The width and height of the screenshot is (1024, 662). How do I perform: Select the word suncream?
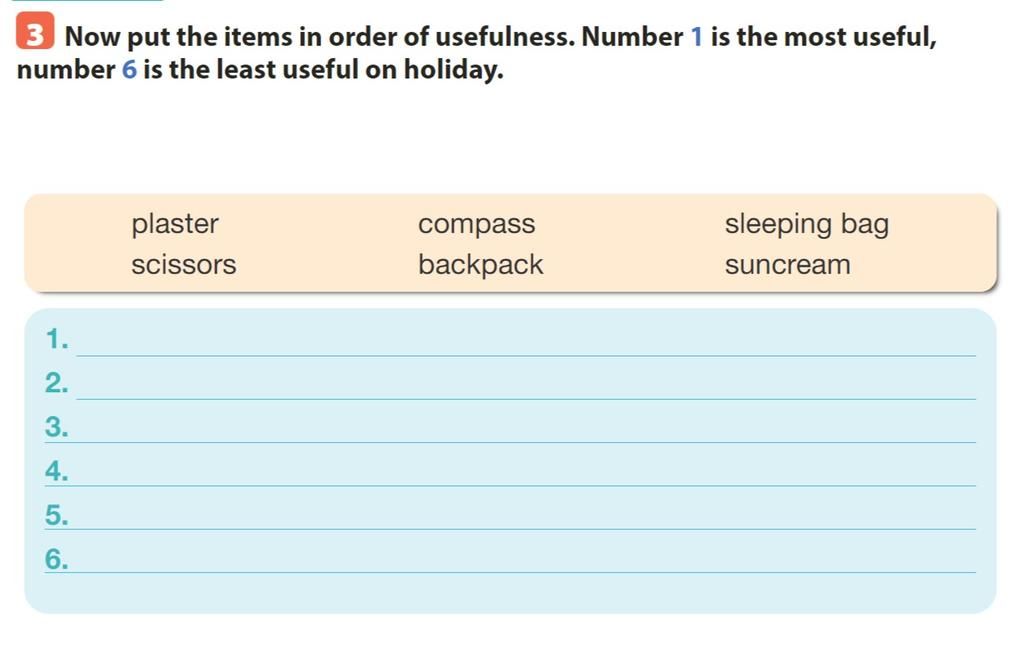pos(788,266)
